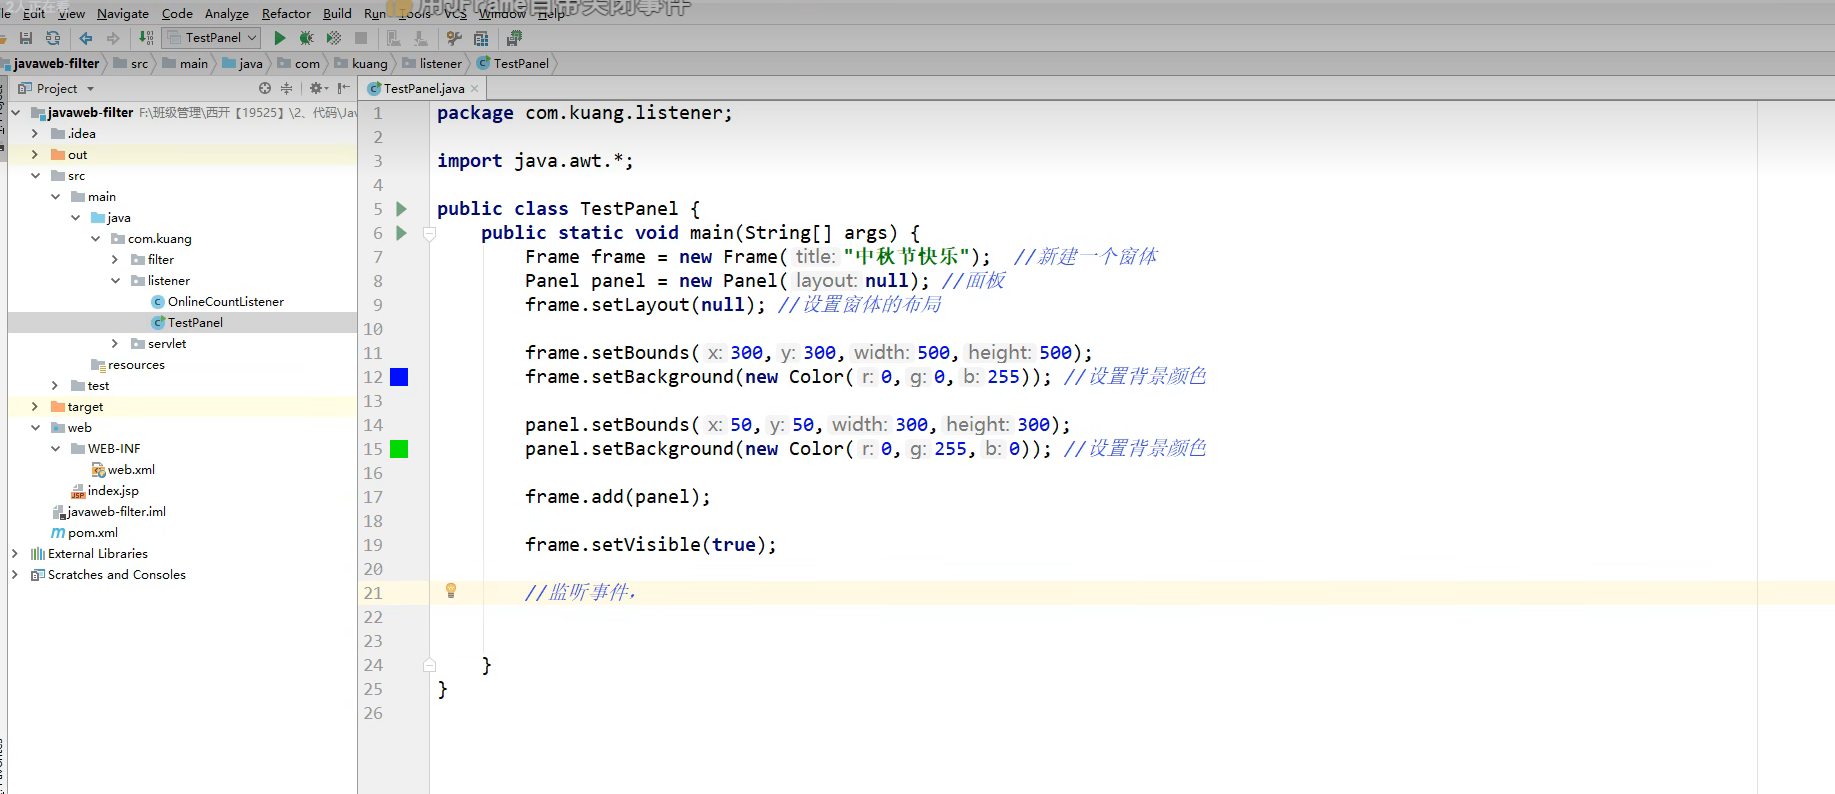Open the Settings wrench icon
Screen dimensions: 1835x794
click(x=454, y=38)
